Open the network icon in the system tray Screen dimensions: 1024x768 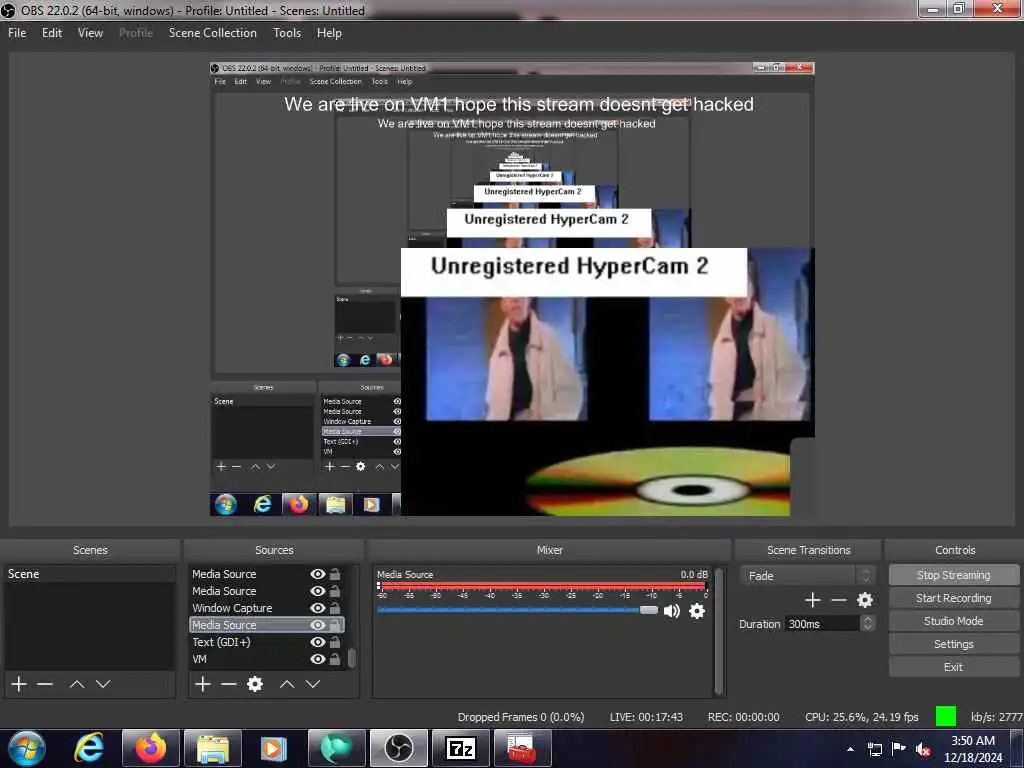pos(874,749)
